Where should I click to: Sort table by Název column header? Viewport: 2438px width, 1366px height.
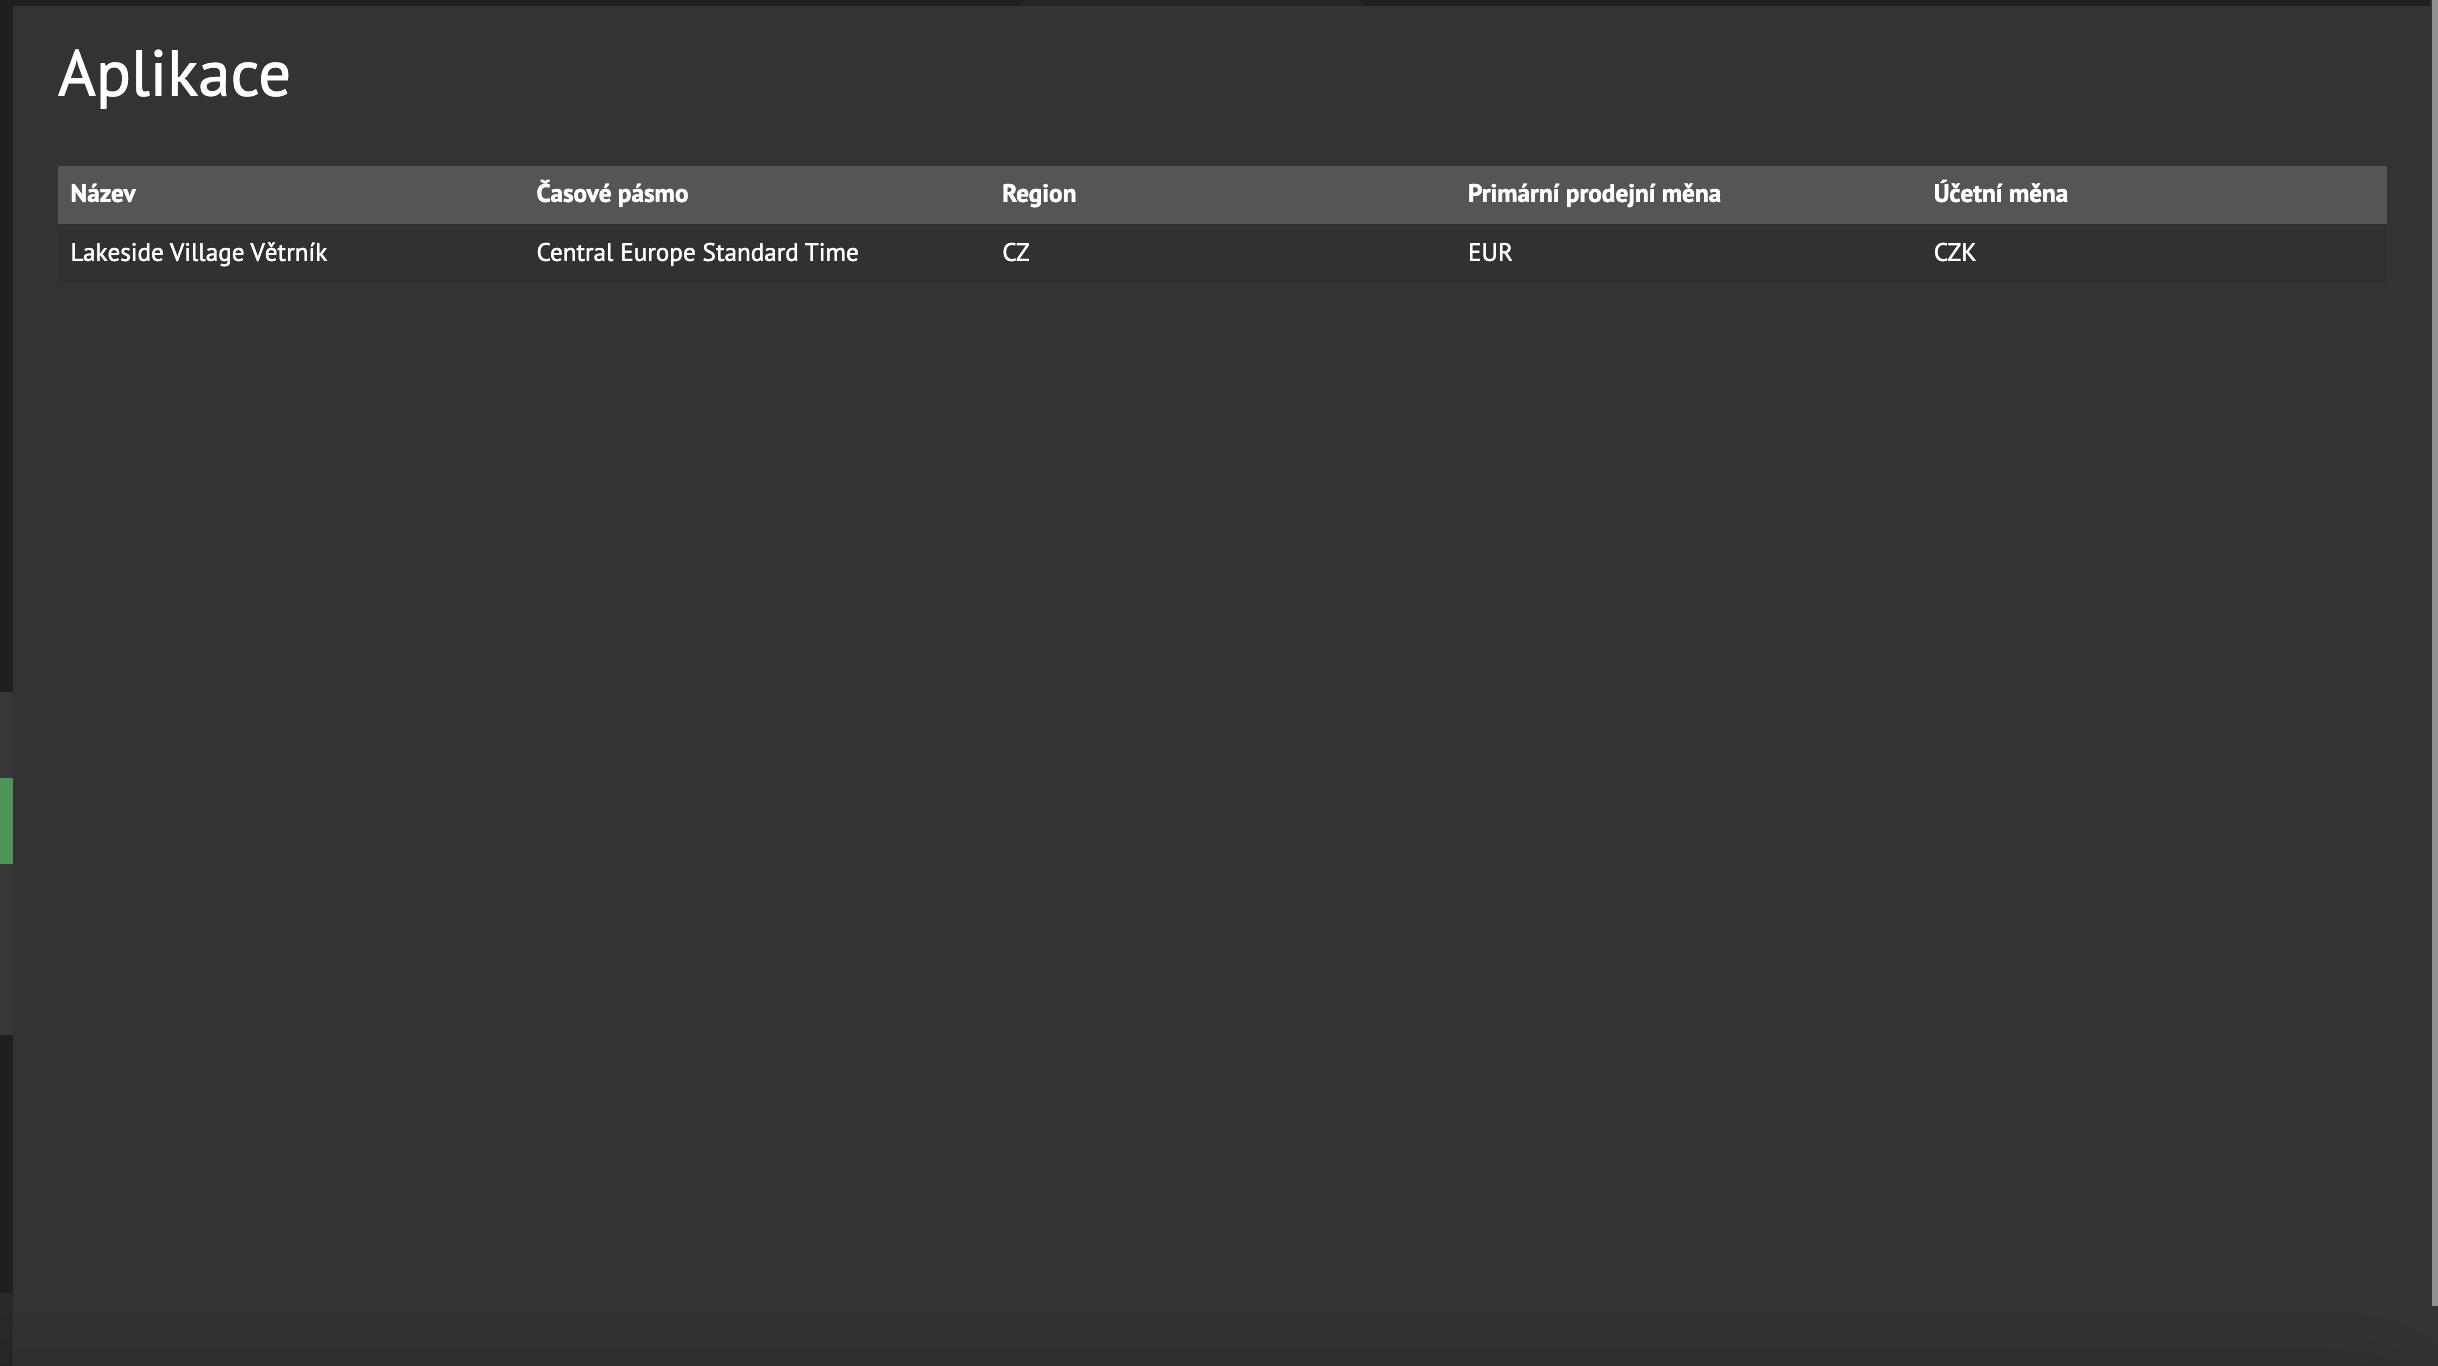tap(103, 194)
